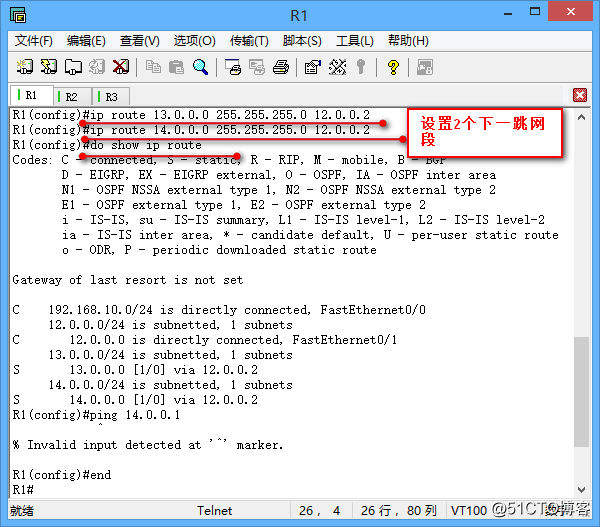Minimize the R1 window
600x527 pixels.
[x=508, y=13]
